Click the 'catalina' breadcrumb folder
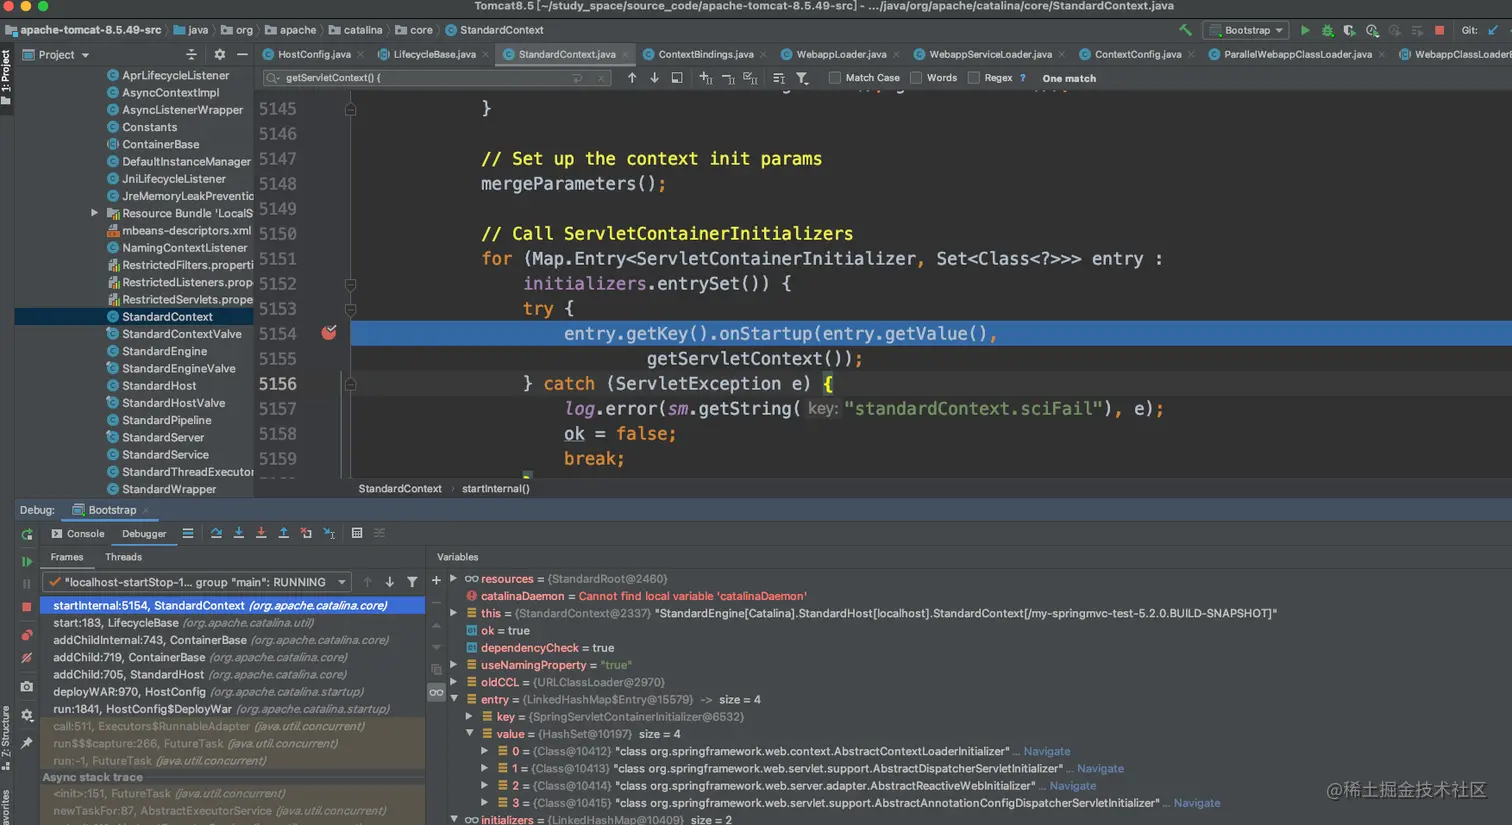The width and height of the screenshot is (1512, 825). click(355, 30)
